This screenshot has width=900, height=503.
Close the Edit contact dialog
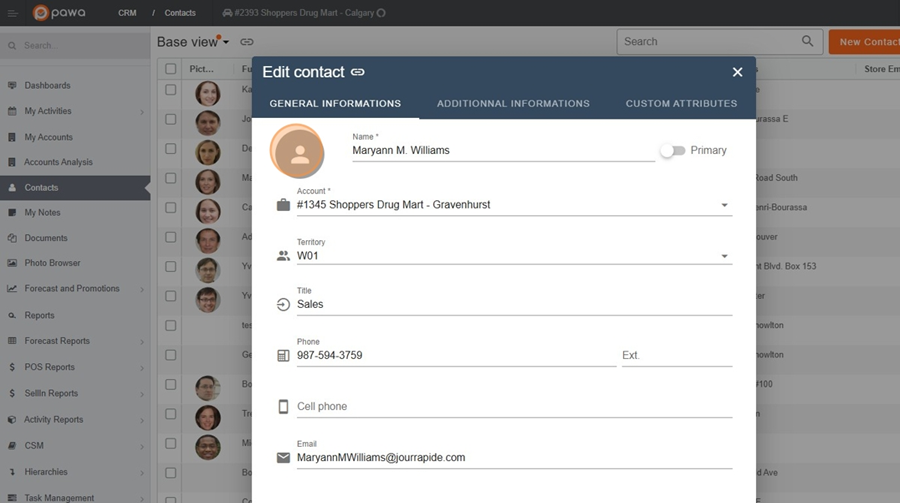[x=738, y=72]
